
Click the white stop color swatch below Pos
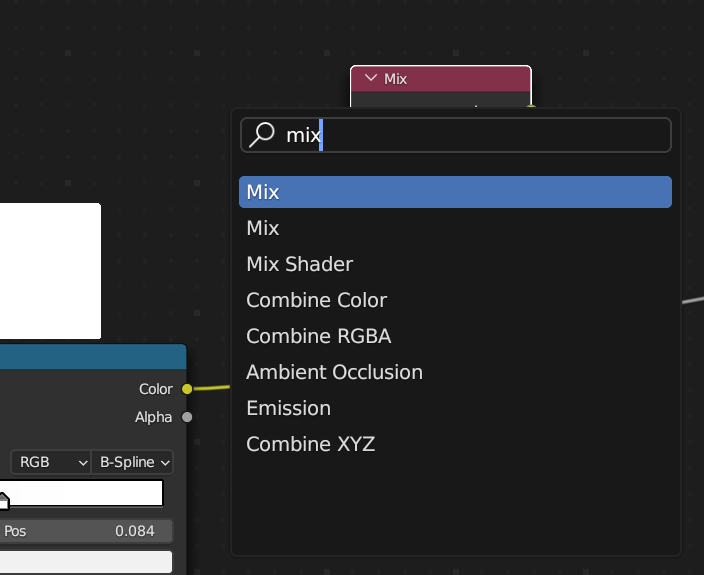[x=86, y=562]
